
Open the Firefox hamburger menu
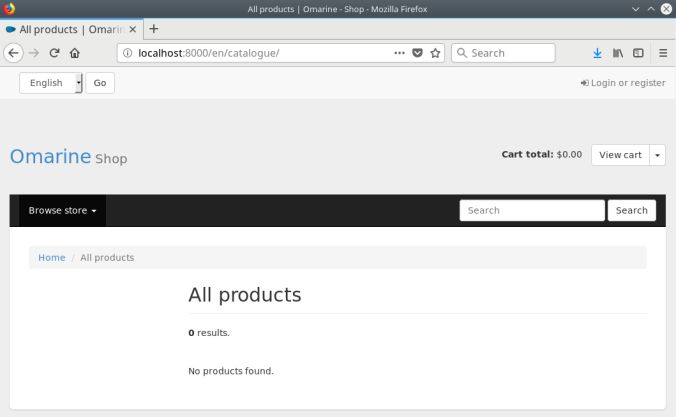coord(662,53)
